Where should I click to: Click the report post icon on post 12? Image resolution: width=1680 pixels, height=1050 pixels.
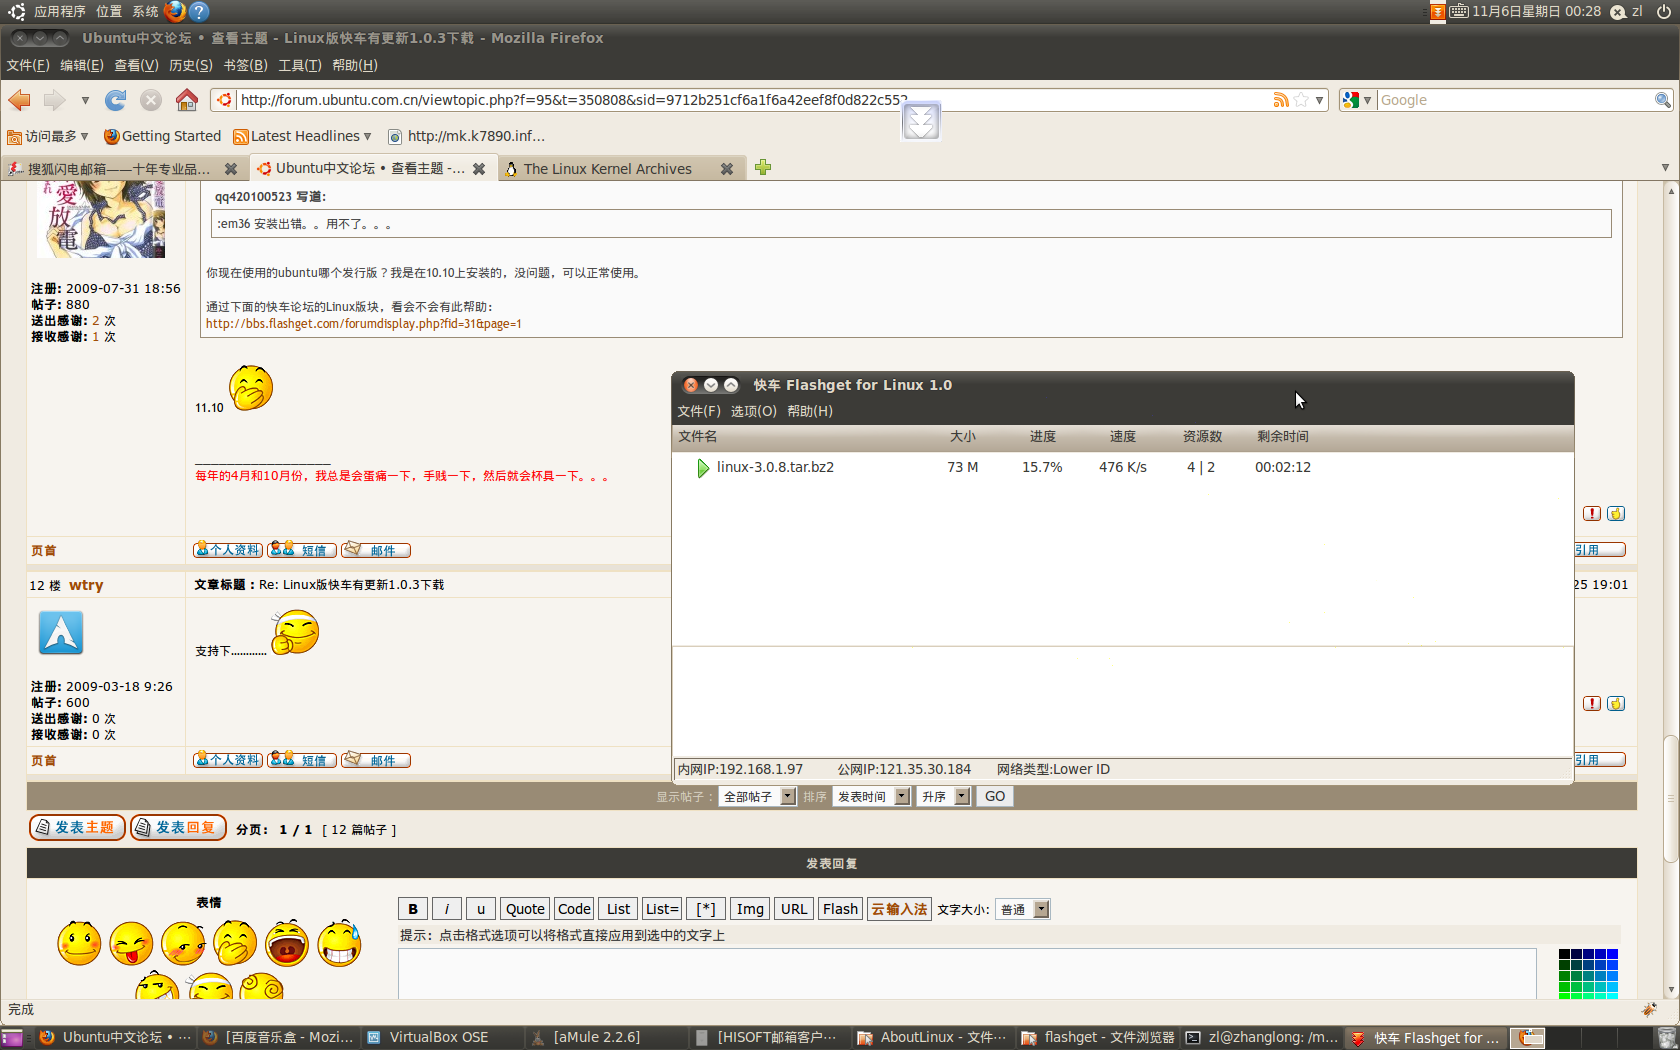coord(1592,704)
